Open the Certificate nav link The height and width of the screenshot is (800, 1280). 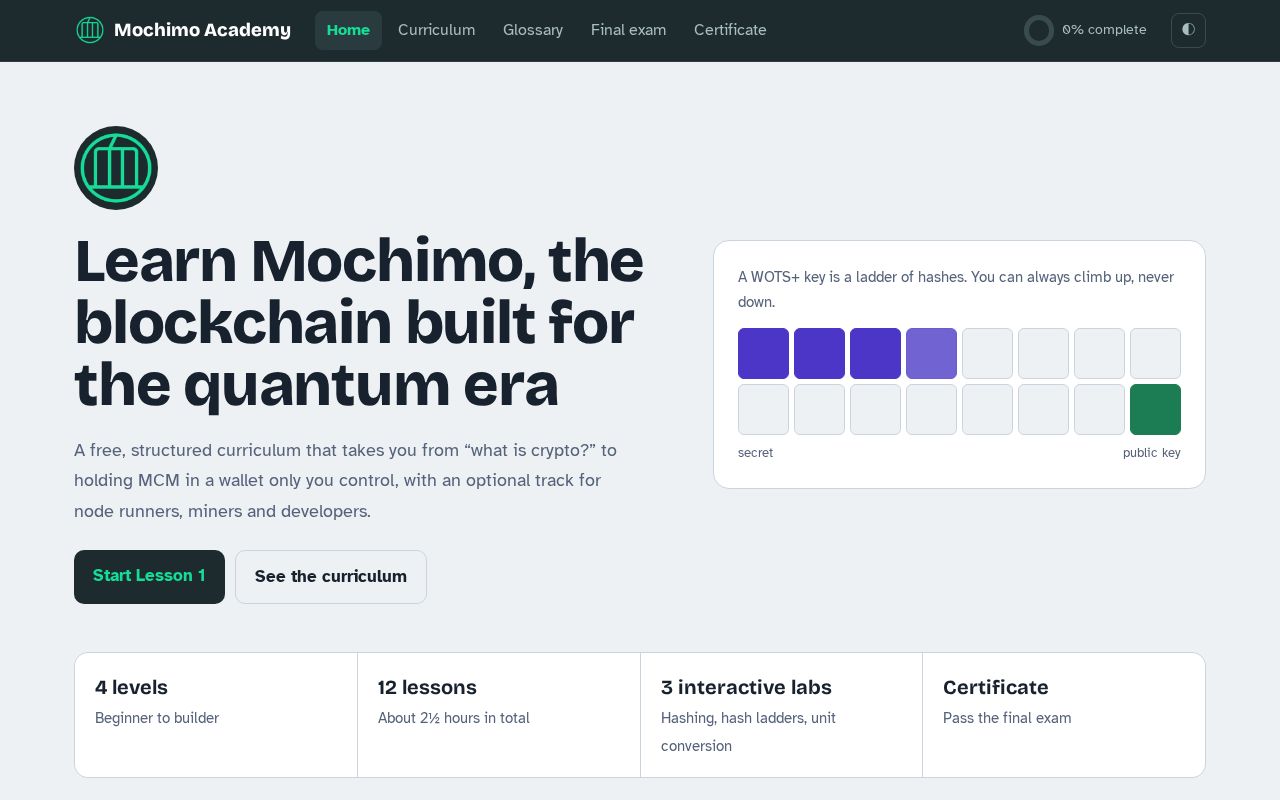730,30
